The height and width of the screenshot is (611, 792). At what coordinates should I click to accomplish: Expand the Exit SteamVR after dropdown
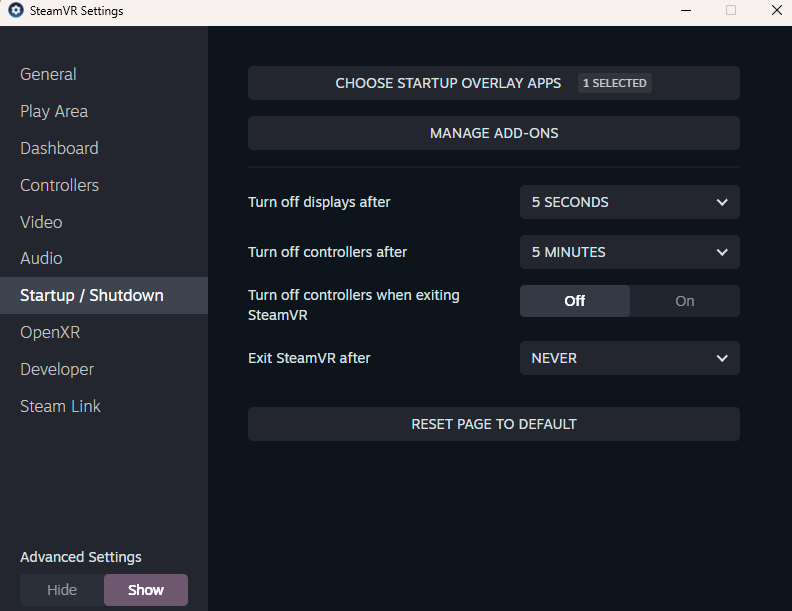(629, 358)
